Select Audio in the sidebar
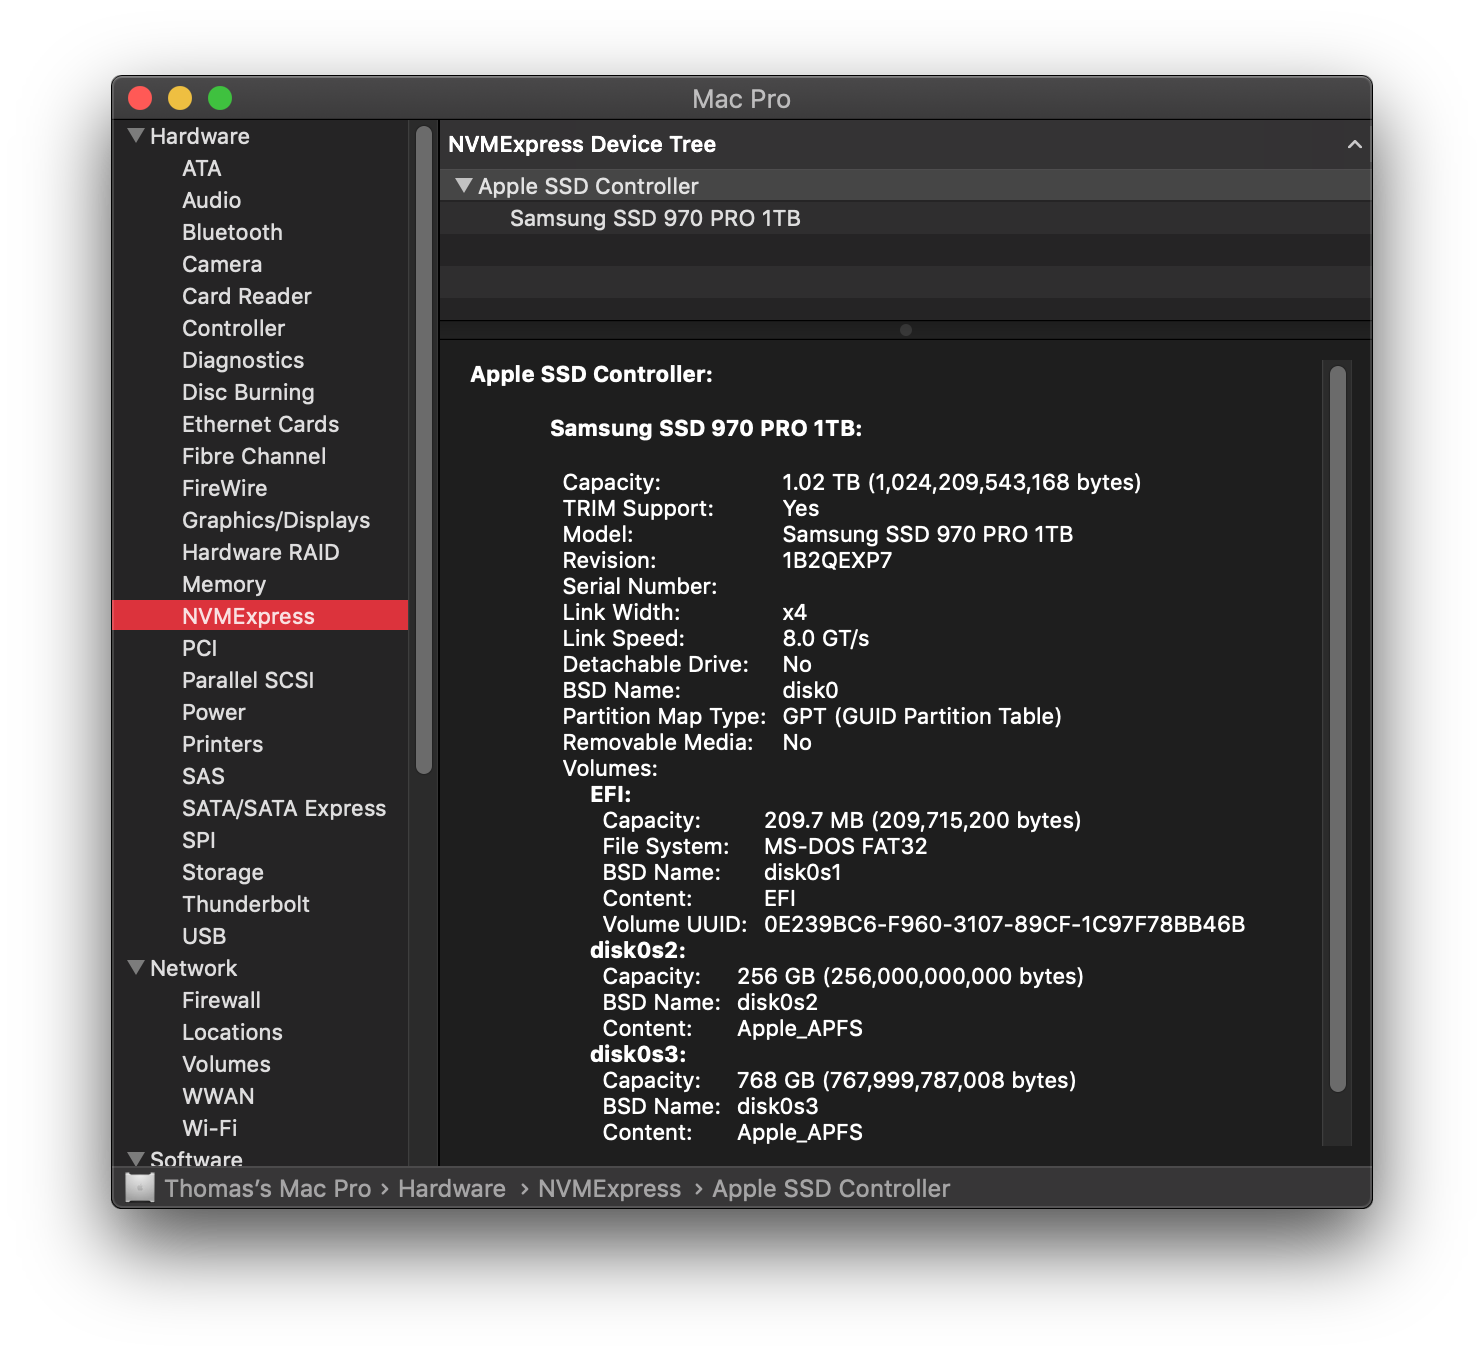Viewport: 1484px width, 1356px height. coord(211,200)
